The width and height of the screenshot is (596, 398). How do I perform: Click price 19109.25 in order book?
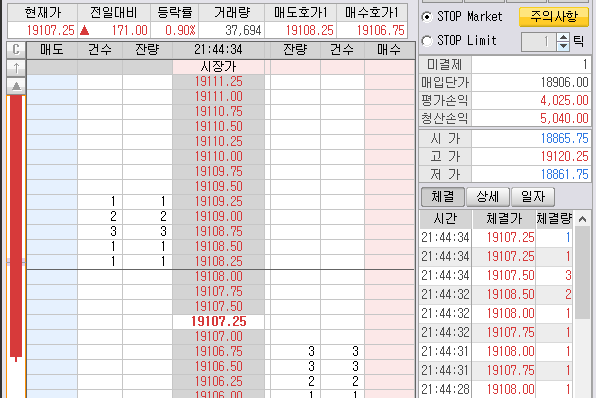point(219,201)
